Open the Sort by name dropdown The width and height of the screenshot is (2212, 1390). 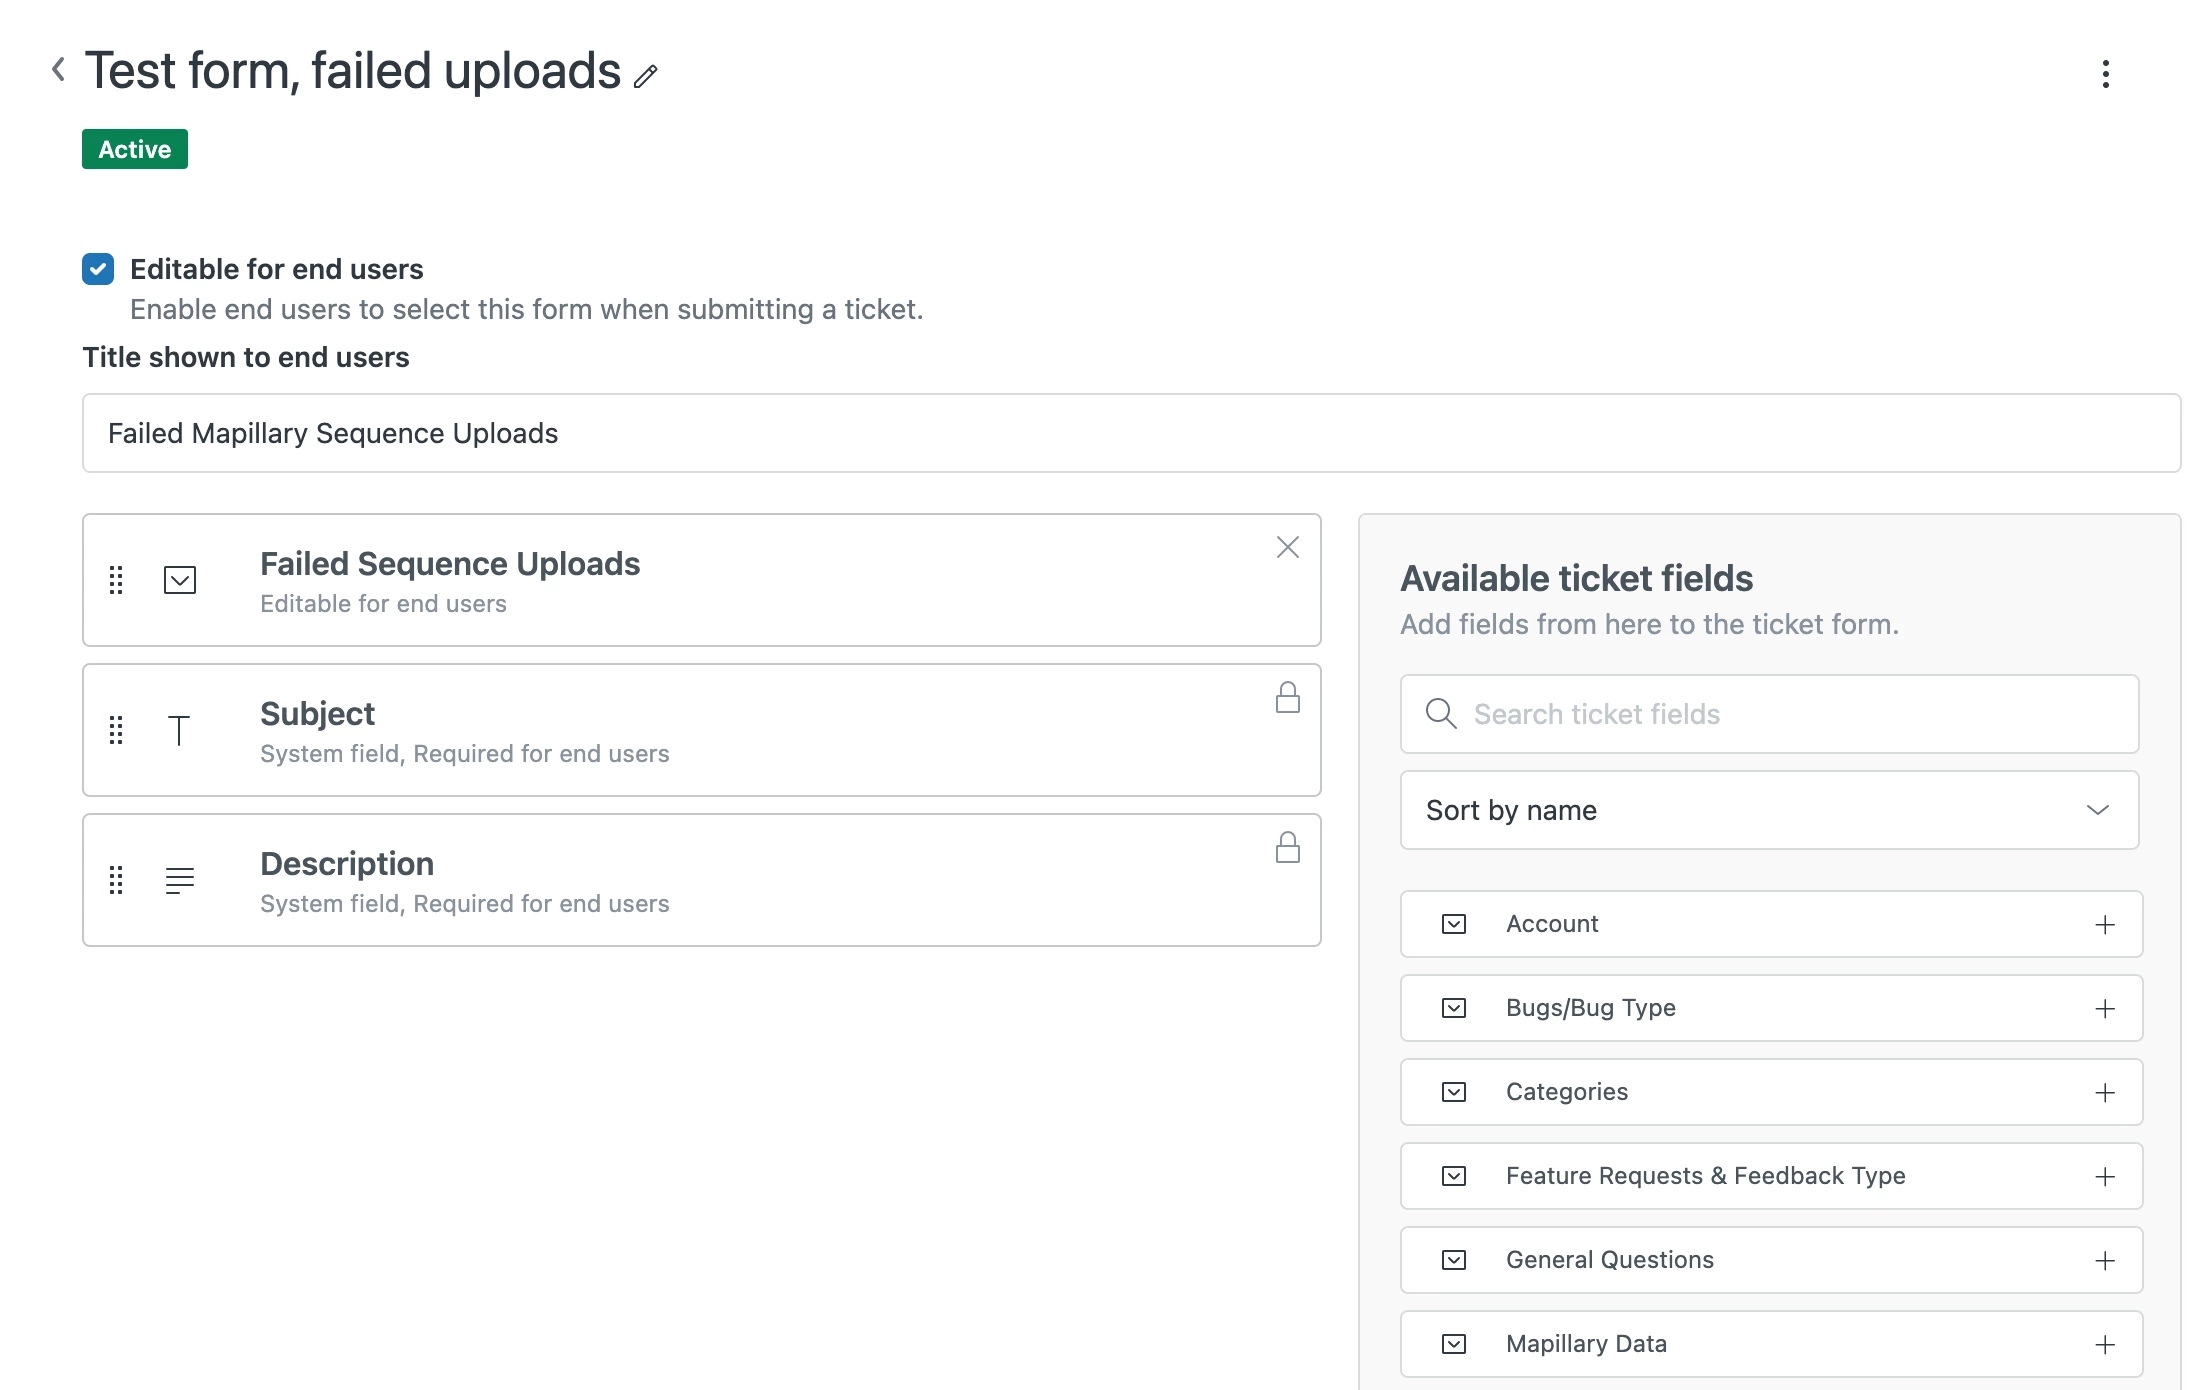point(1768,810)
